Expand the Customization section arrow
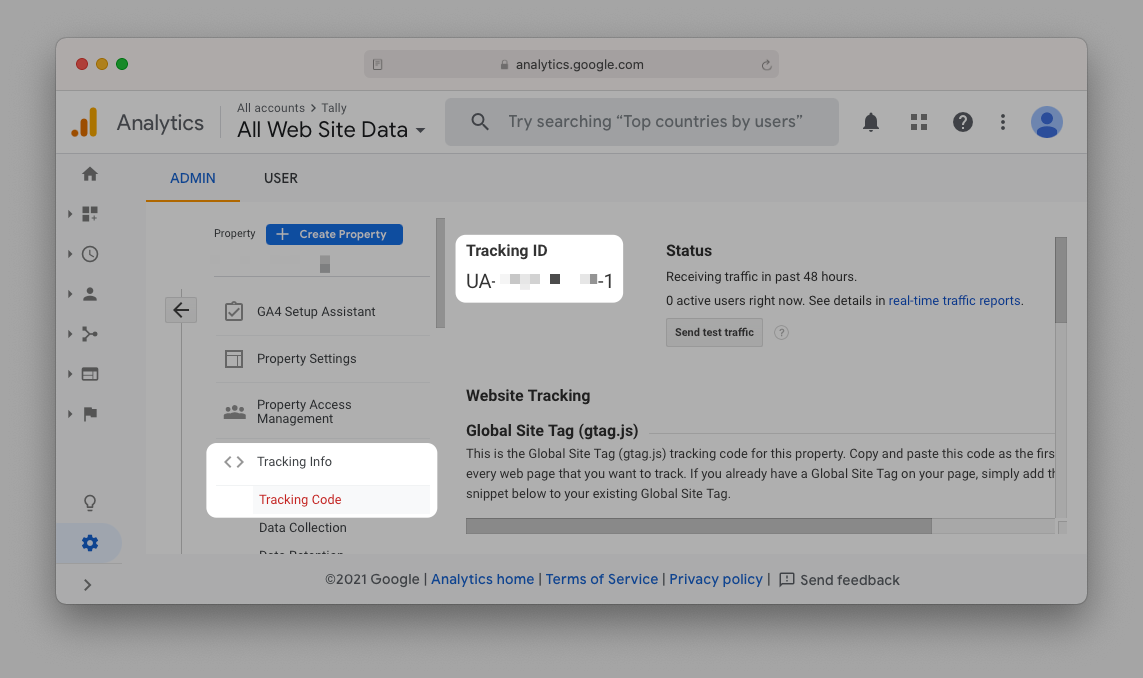This screenshot has width=1143, height=678. point(70,214)
